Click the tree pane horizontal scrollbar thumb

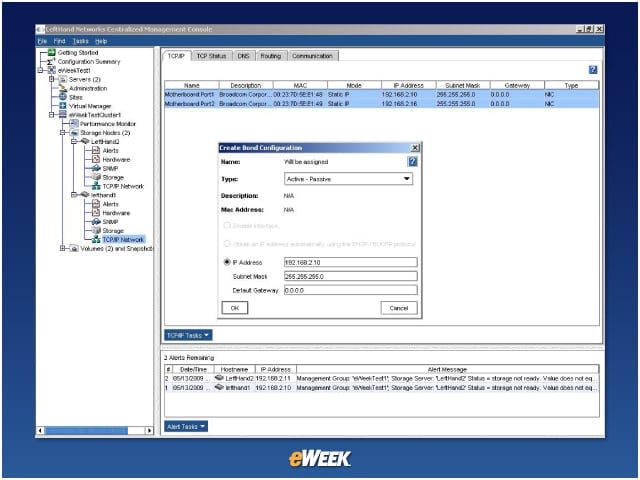[86, 430]
